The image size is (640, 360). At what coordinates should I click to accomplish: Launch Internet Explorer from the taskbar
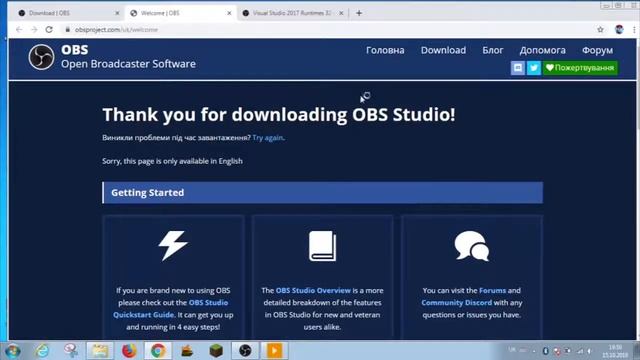click(x=42, y=351)
